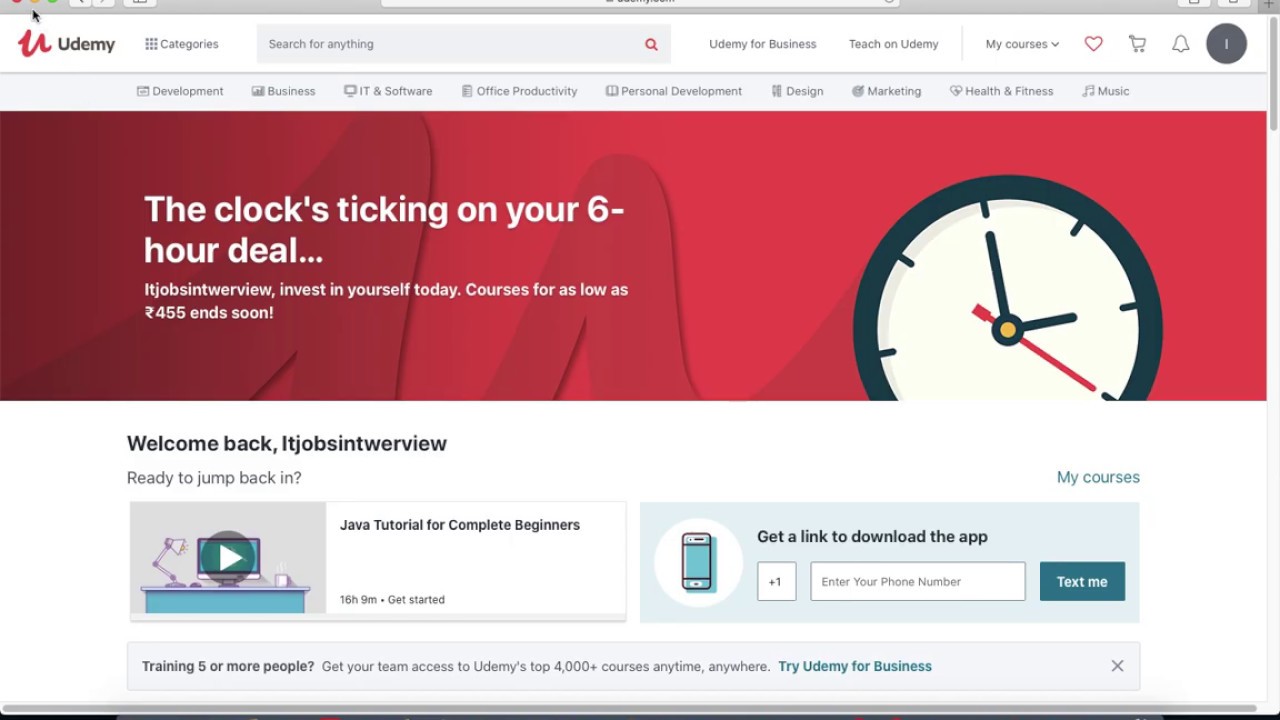Screen dimensions: 1280x720
Task: Select the Music category tab
Action: point(1105,91)
